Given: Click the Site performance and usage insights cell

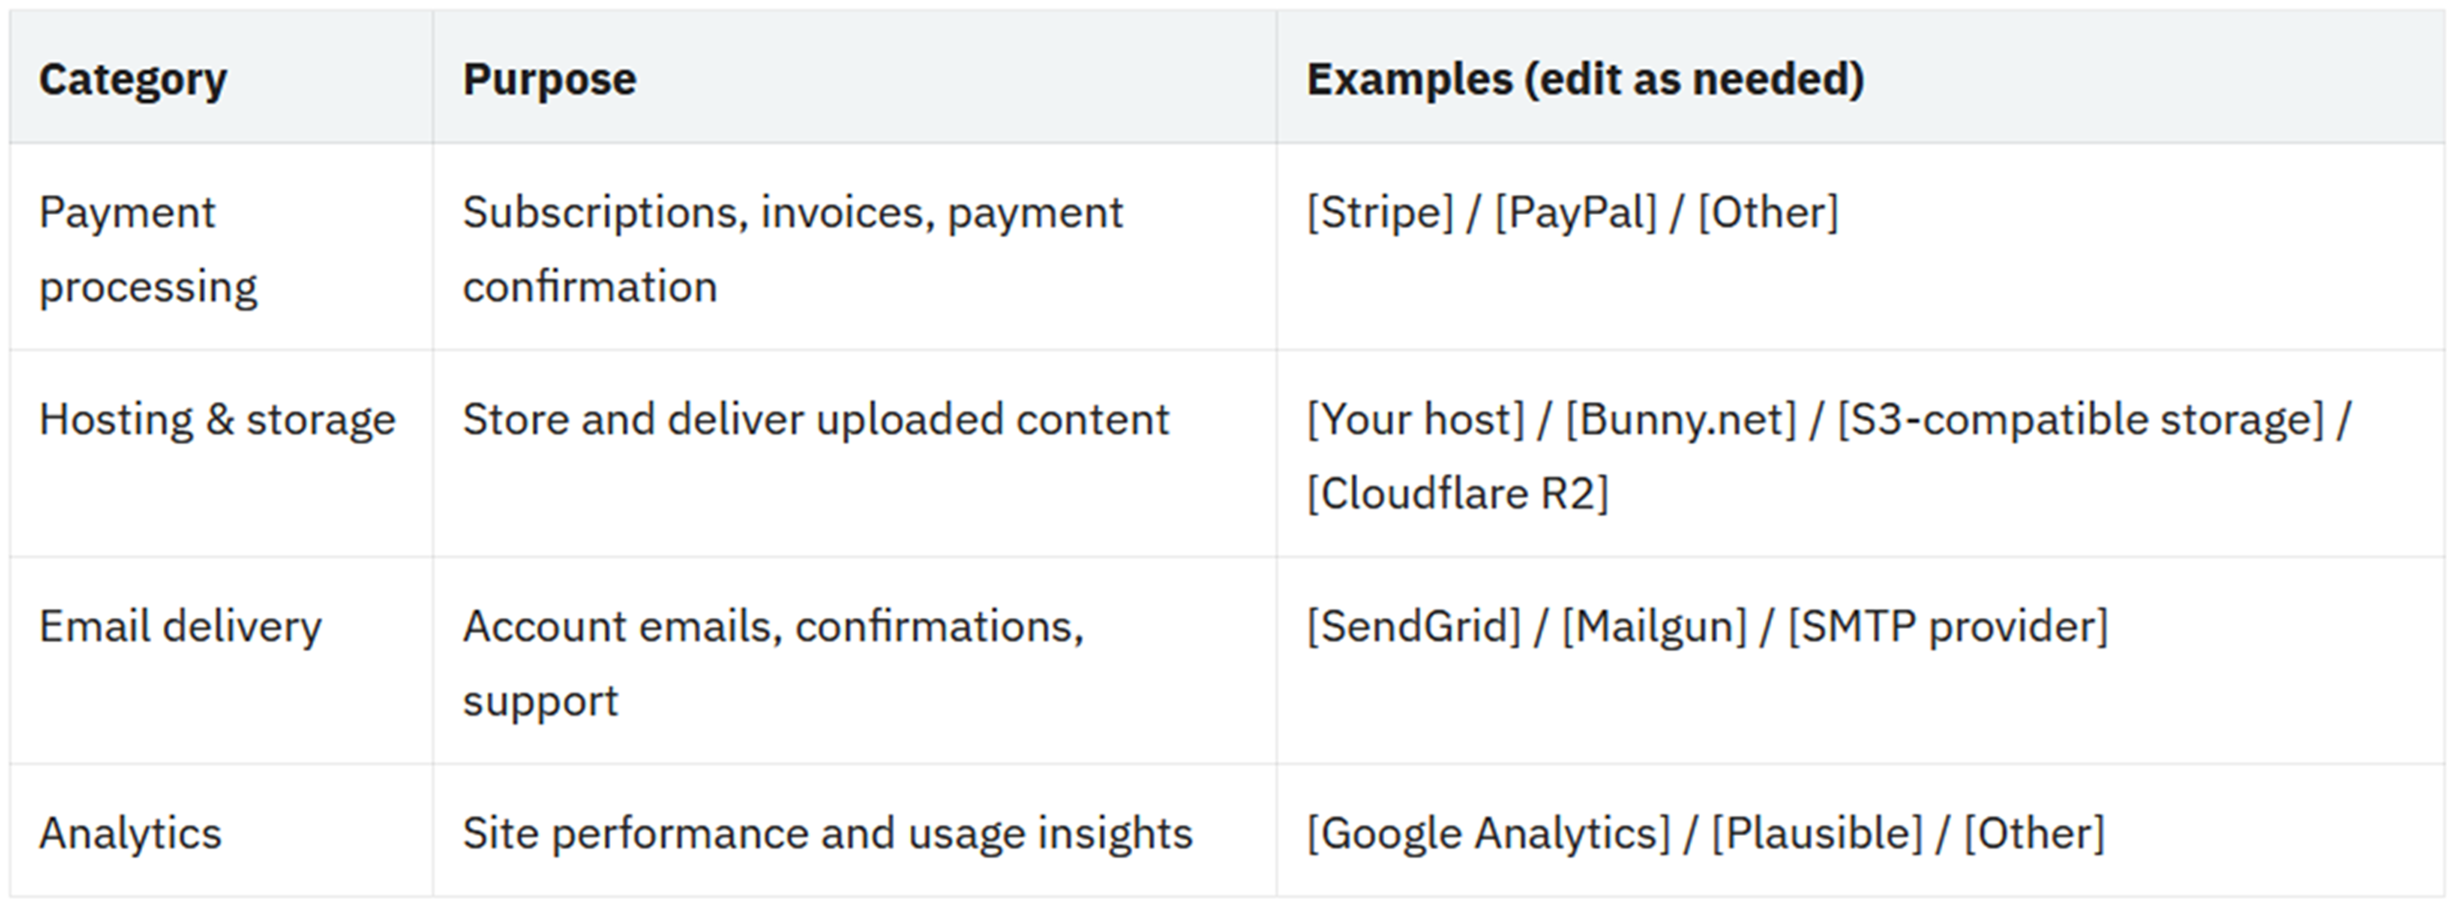Looking at the screenshot, I should pos(827,833).
